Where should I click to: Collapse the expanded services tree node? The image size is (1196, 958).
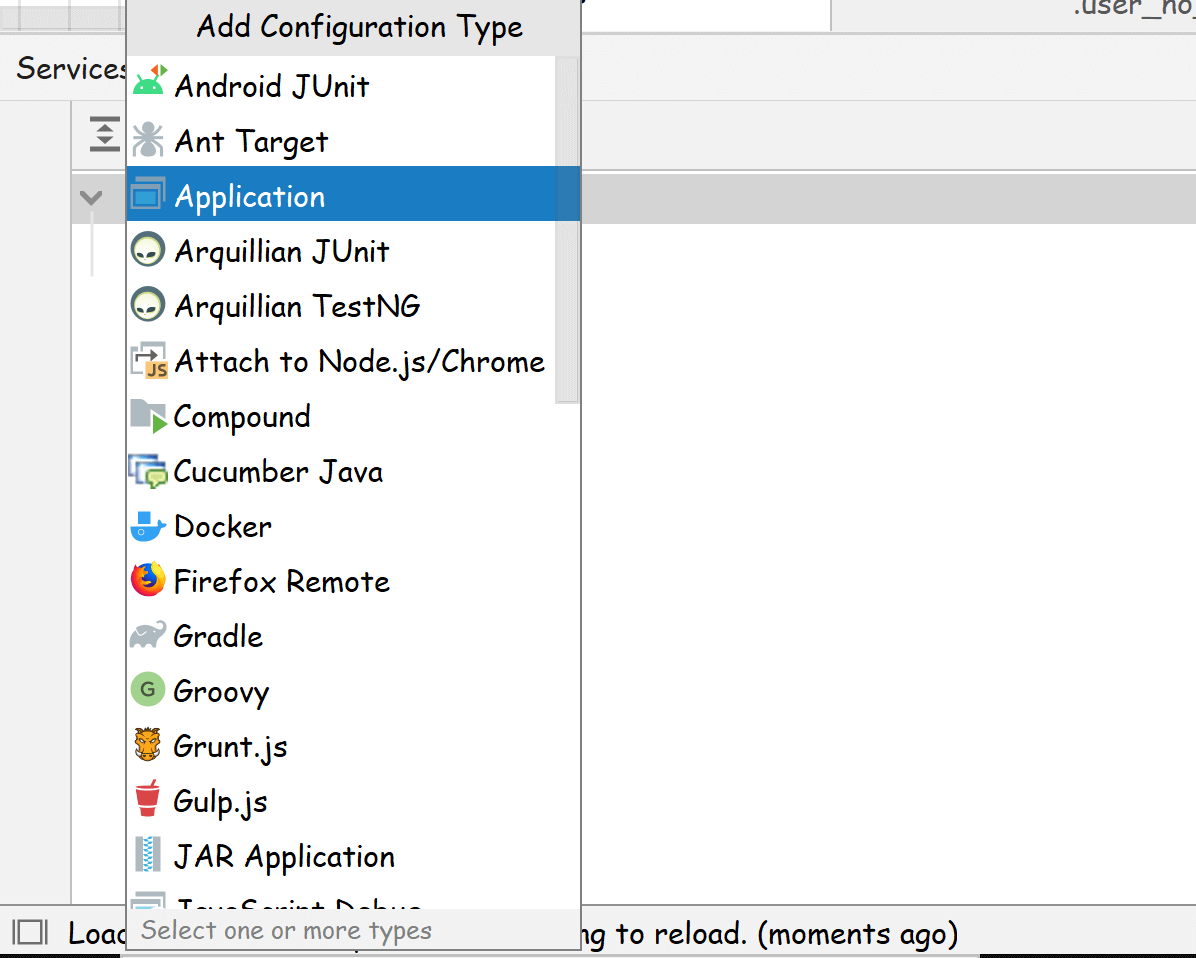[91, 197]
